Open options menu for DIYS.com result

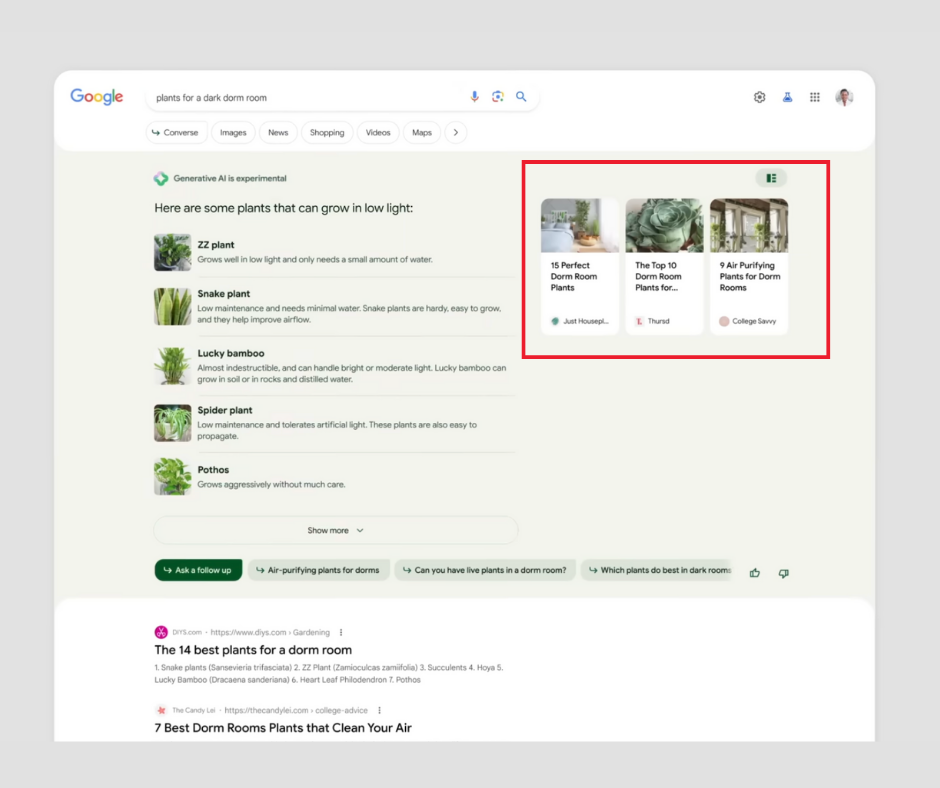click(x=341, y=632)
